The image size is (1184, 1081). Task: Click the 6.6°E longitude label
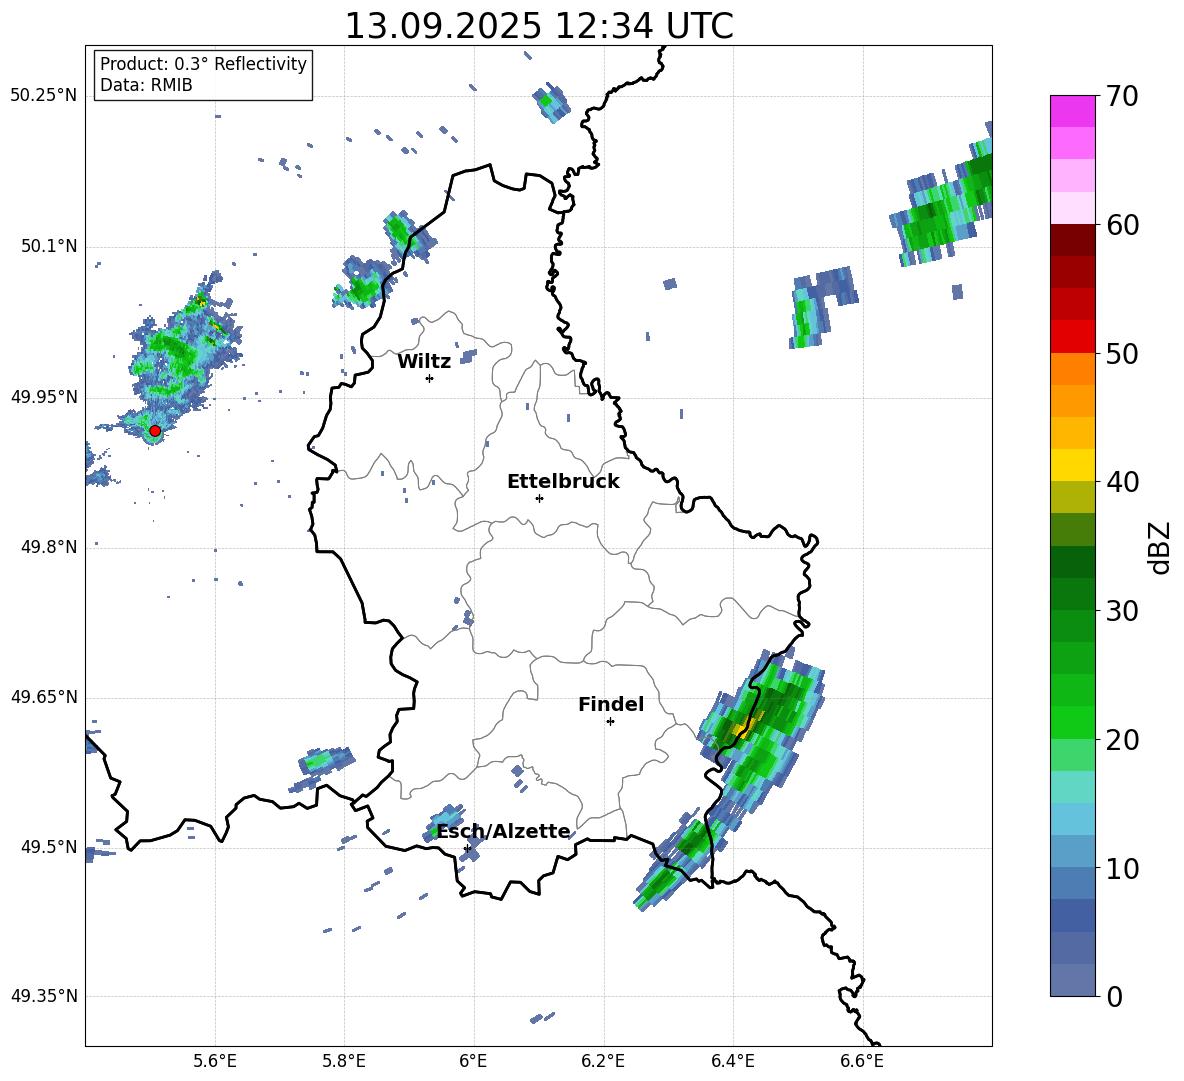pyautogui.click(x=862, y=1061)
